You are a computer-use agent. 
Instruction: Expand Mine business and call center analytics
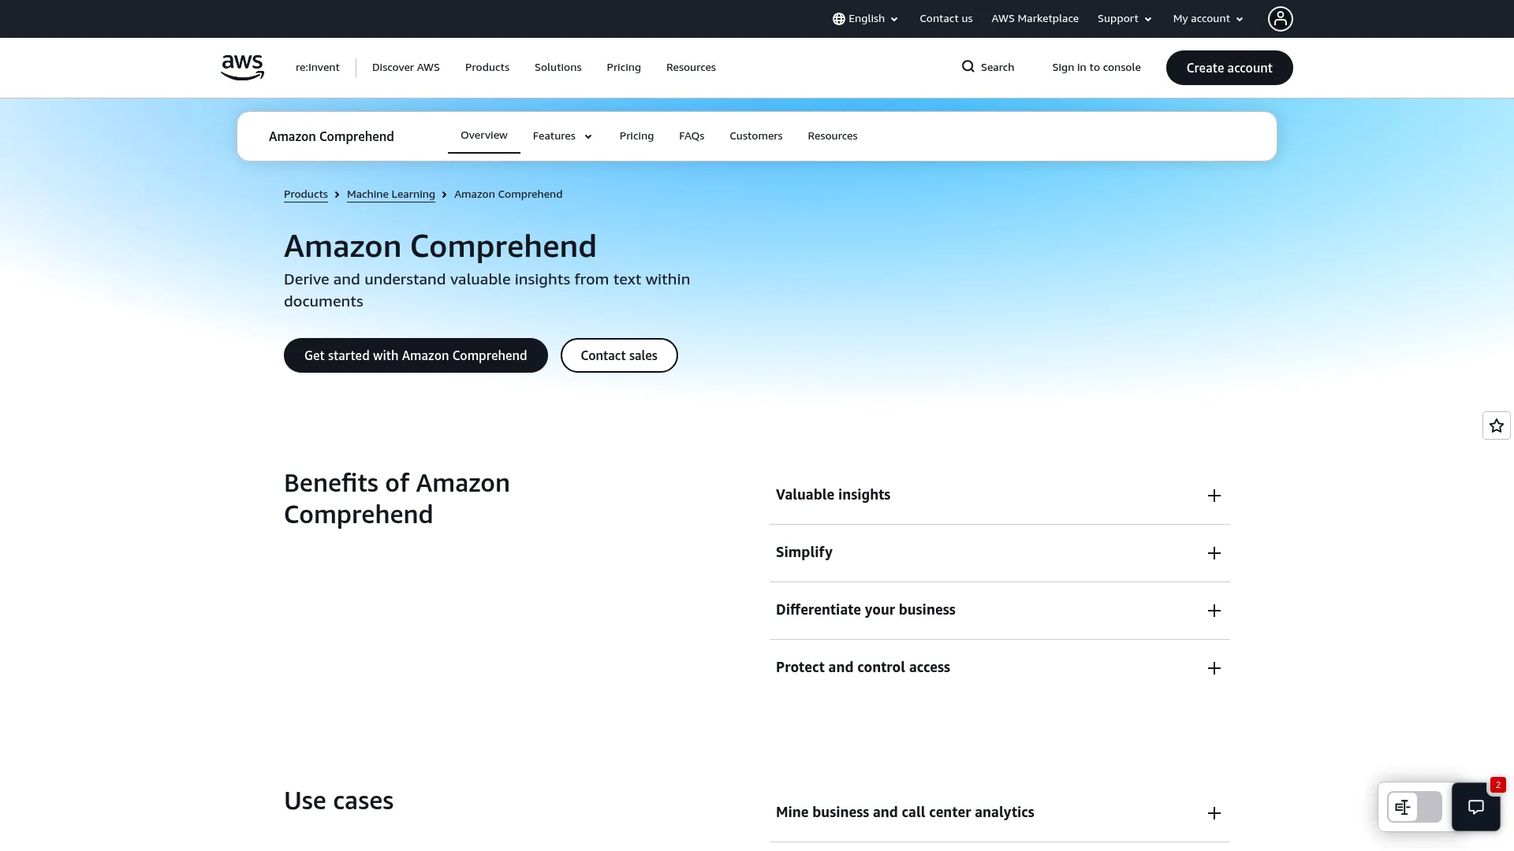coord(999,813)
